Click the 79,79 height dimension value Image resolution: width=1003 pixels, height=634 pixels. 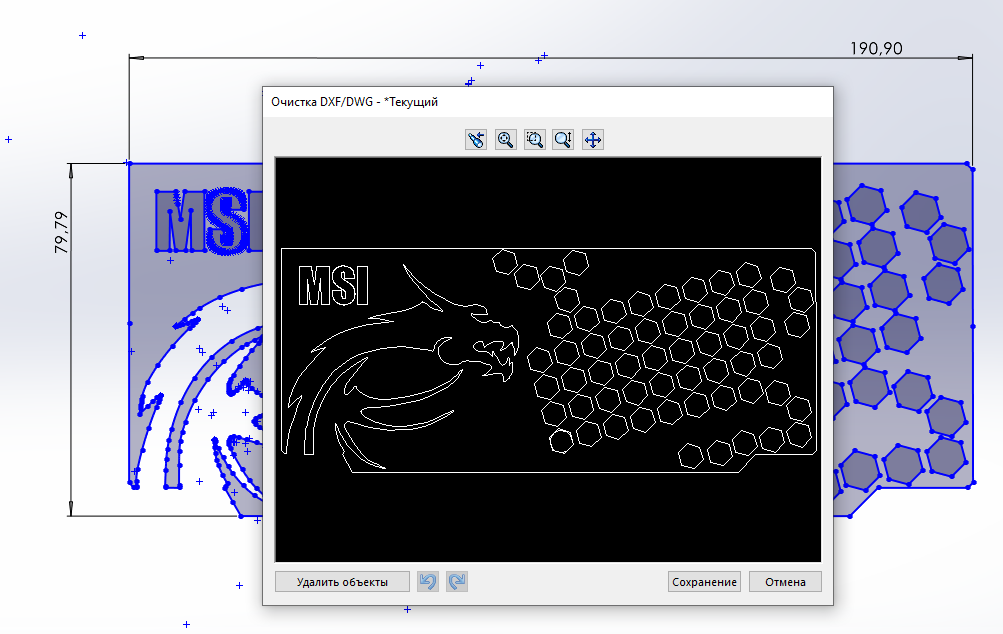(61, 232)
